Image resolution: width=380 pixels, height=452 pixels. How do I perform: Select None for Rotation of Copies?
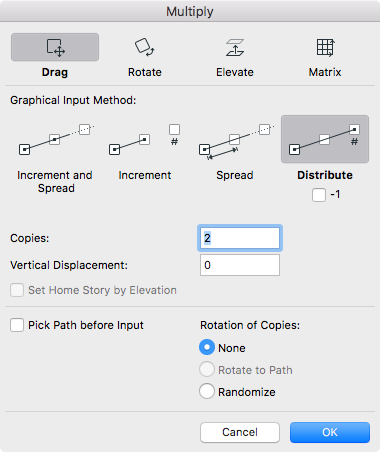(x=207, y=348)
